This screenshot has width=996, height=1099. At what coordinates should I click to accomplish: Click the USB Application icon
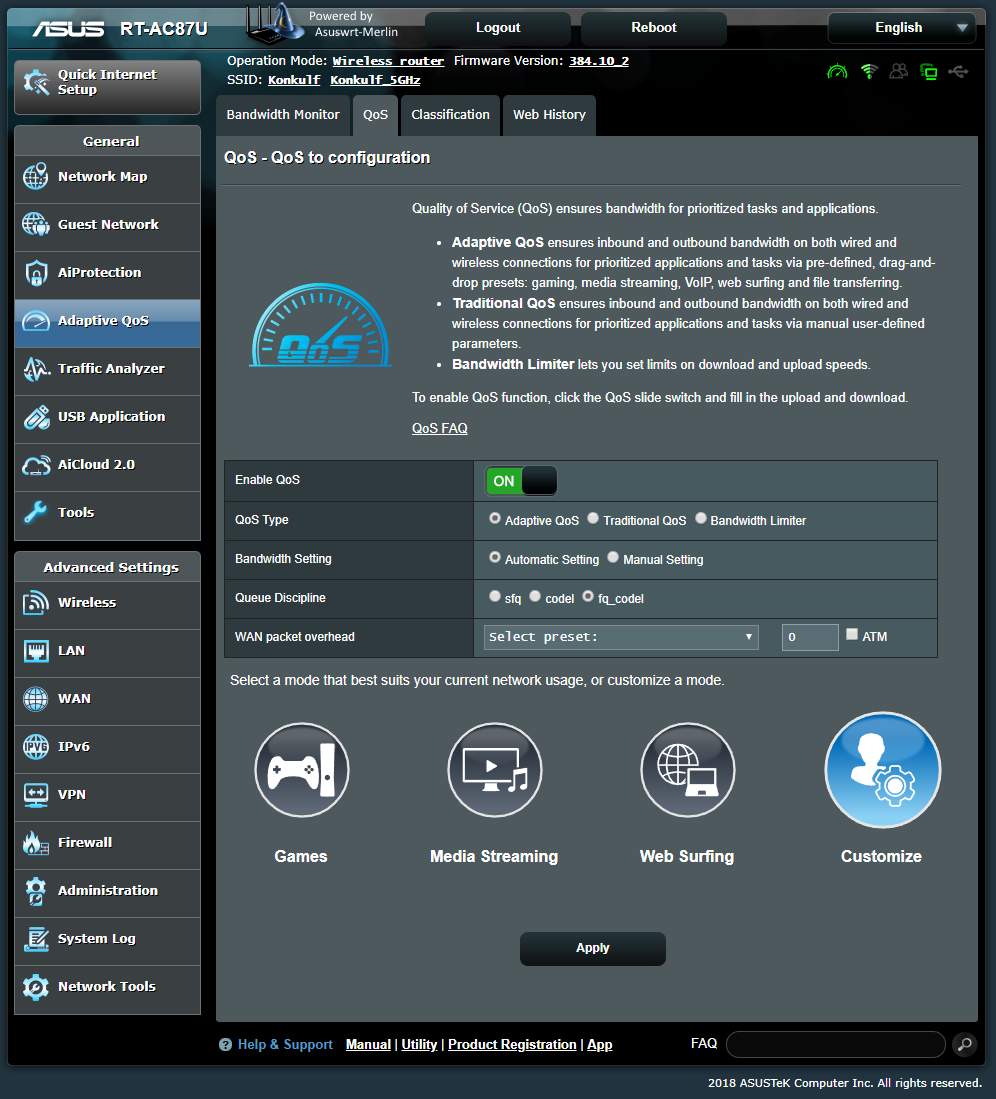tap(36, 416)
